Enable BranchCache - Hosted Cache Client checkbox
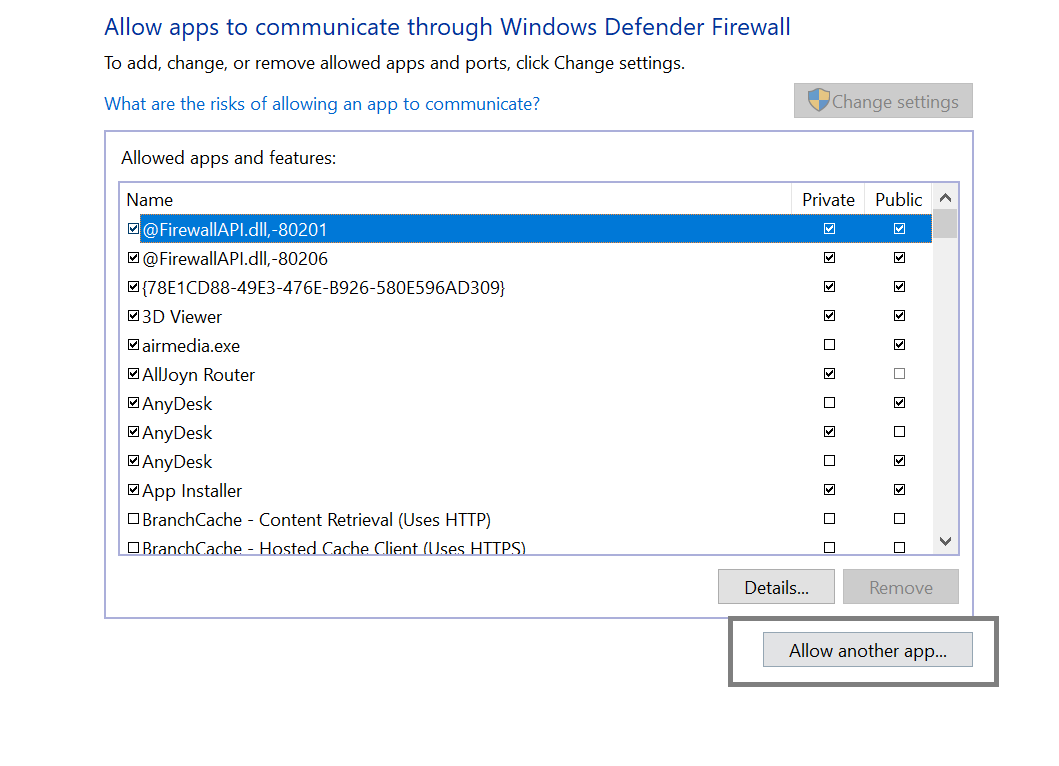 tap(133, 547)
